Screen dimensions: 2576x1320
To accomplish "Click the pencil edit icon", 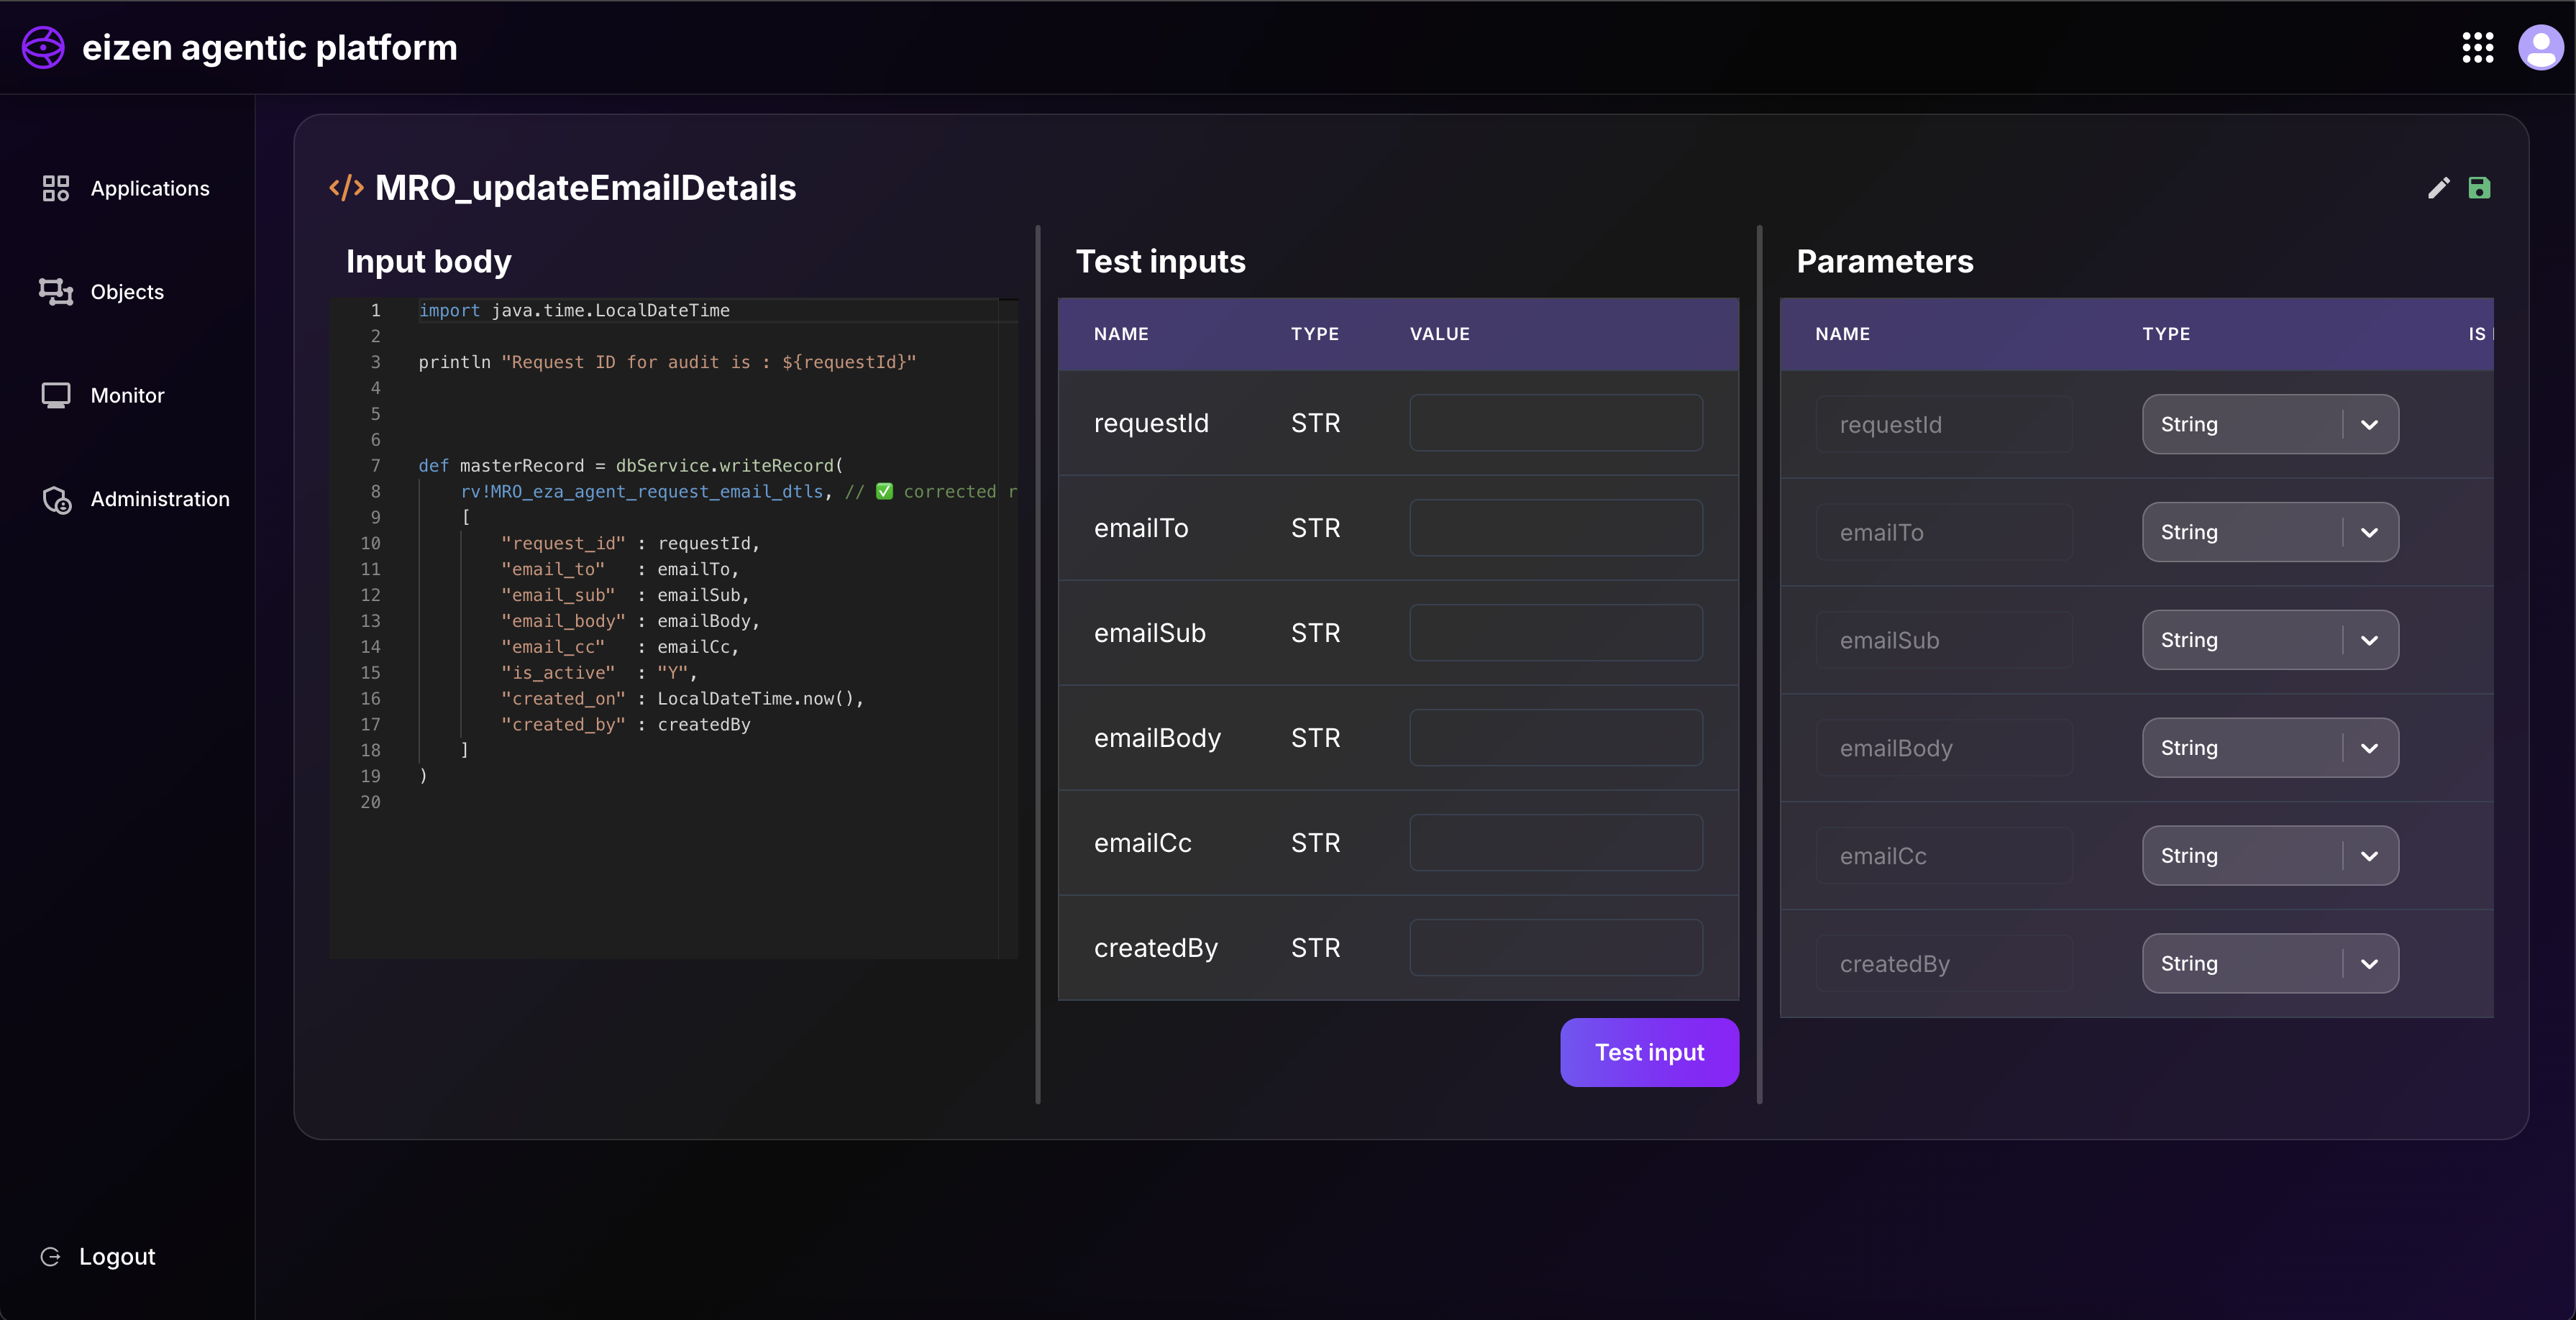I will click(x=2438, y=188).
